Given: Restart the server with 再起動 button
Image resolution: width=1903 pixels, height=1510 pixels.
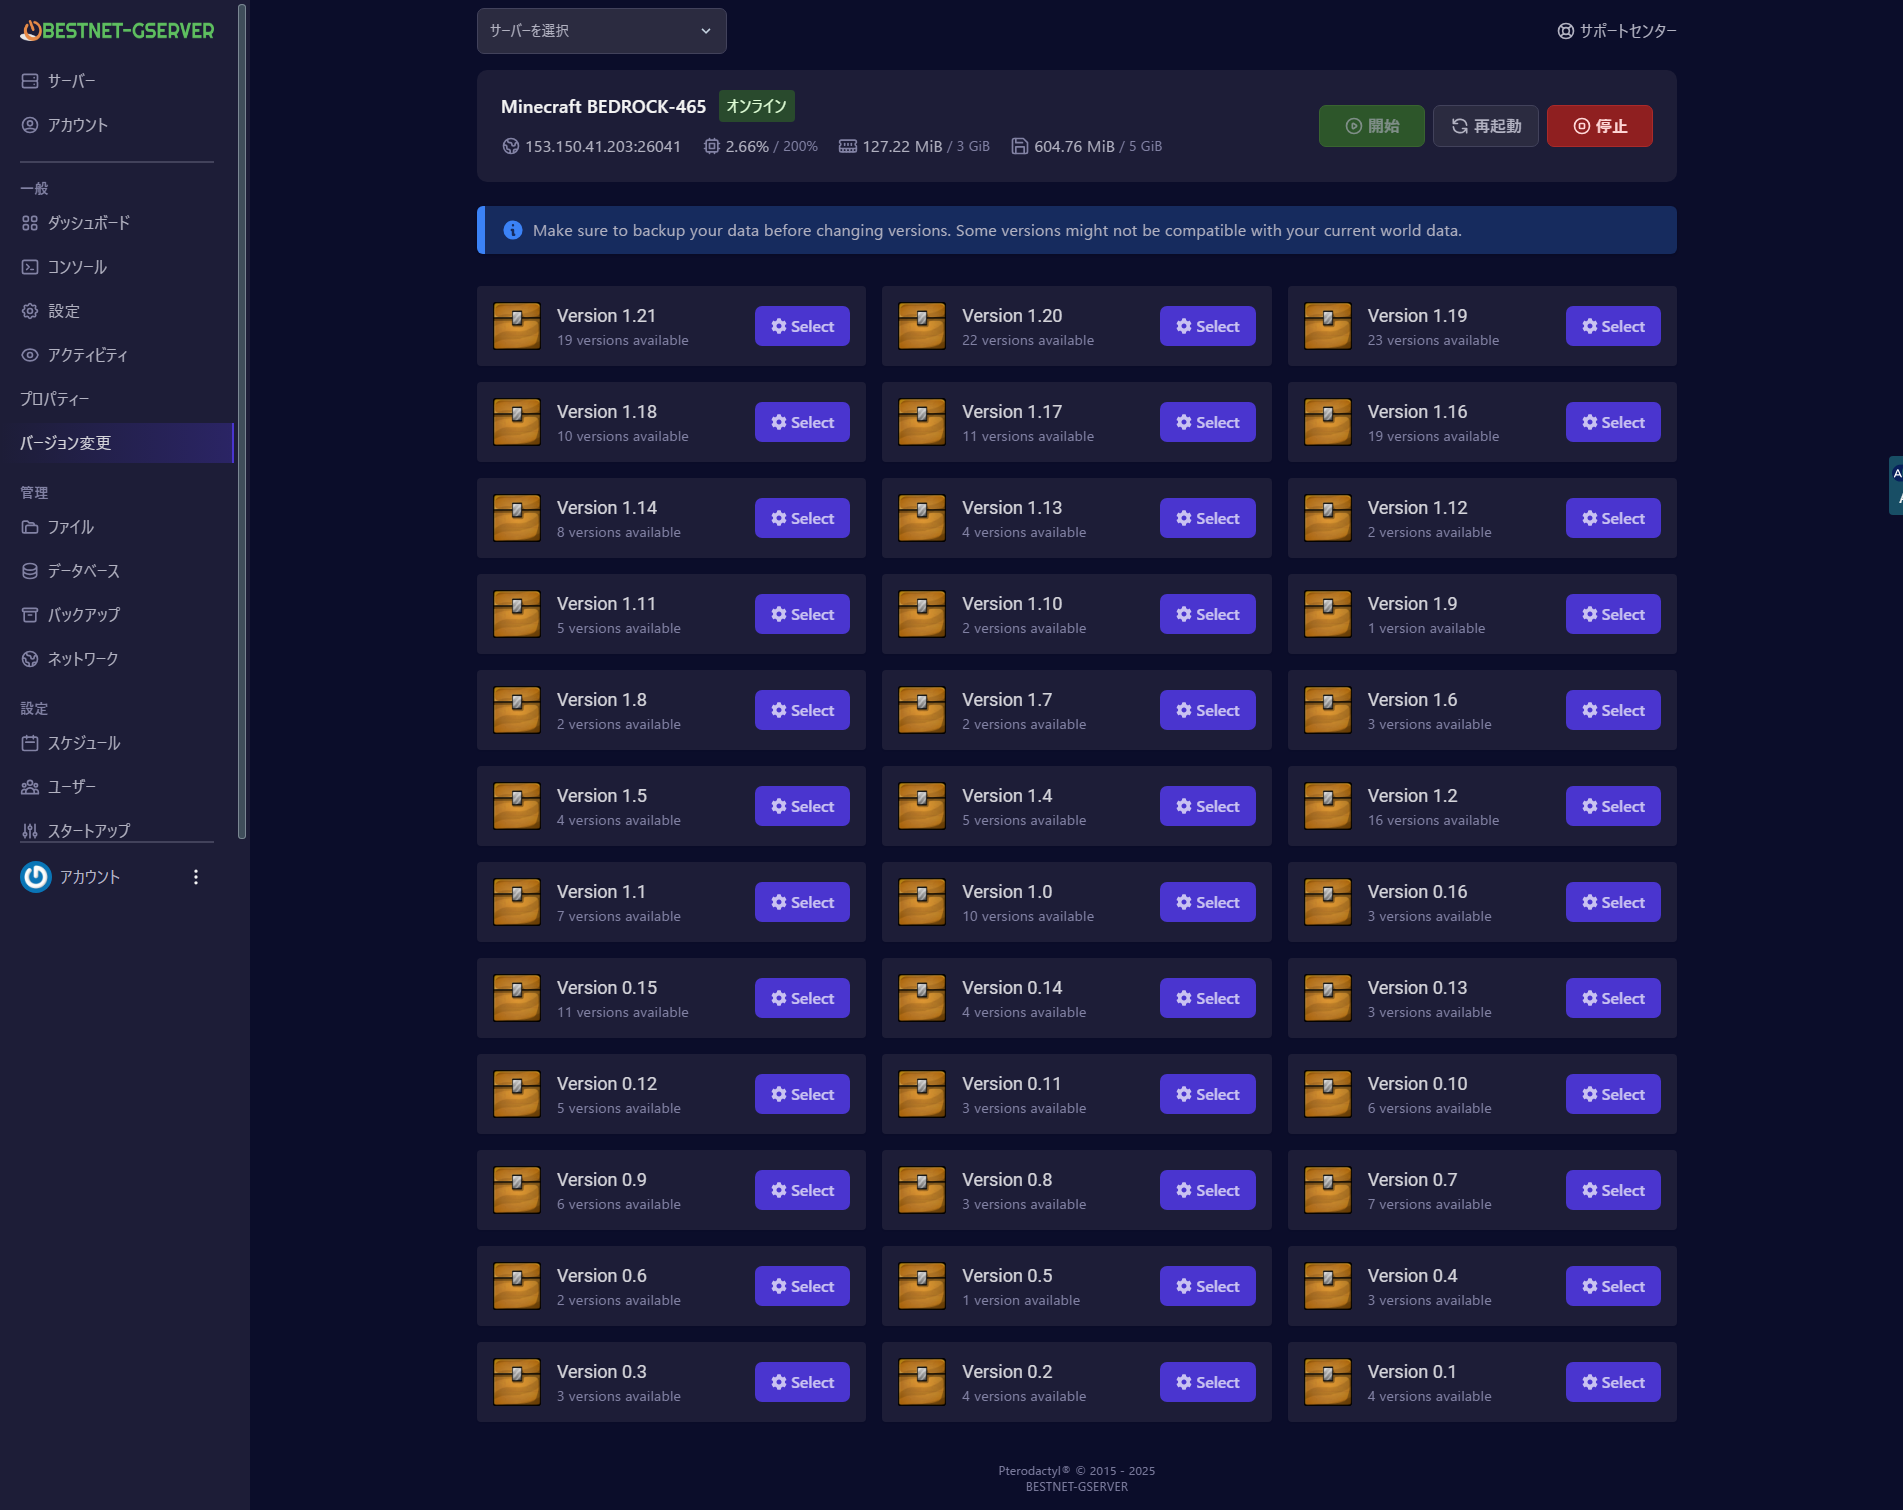Looking at the screenshot, I should [1486, 126].
